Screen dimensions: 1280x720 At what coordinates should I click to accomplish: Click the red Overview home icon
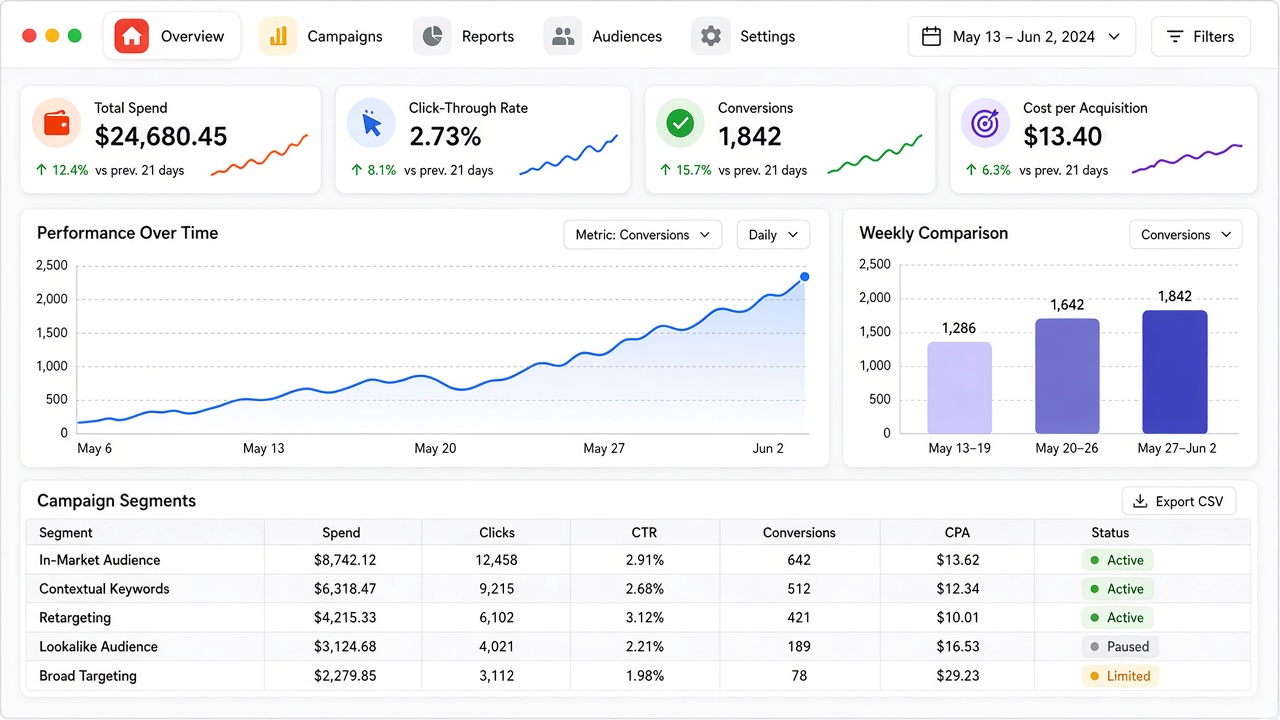(x=131, y=36)
